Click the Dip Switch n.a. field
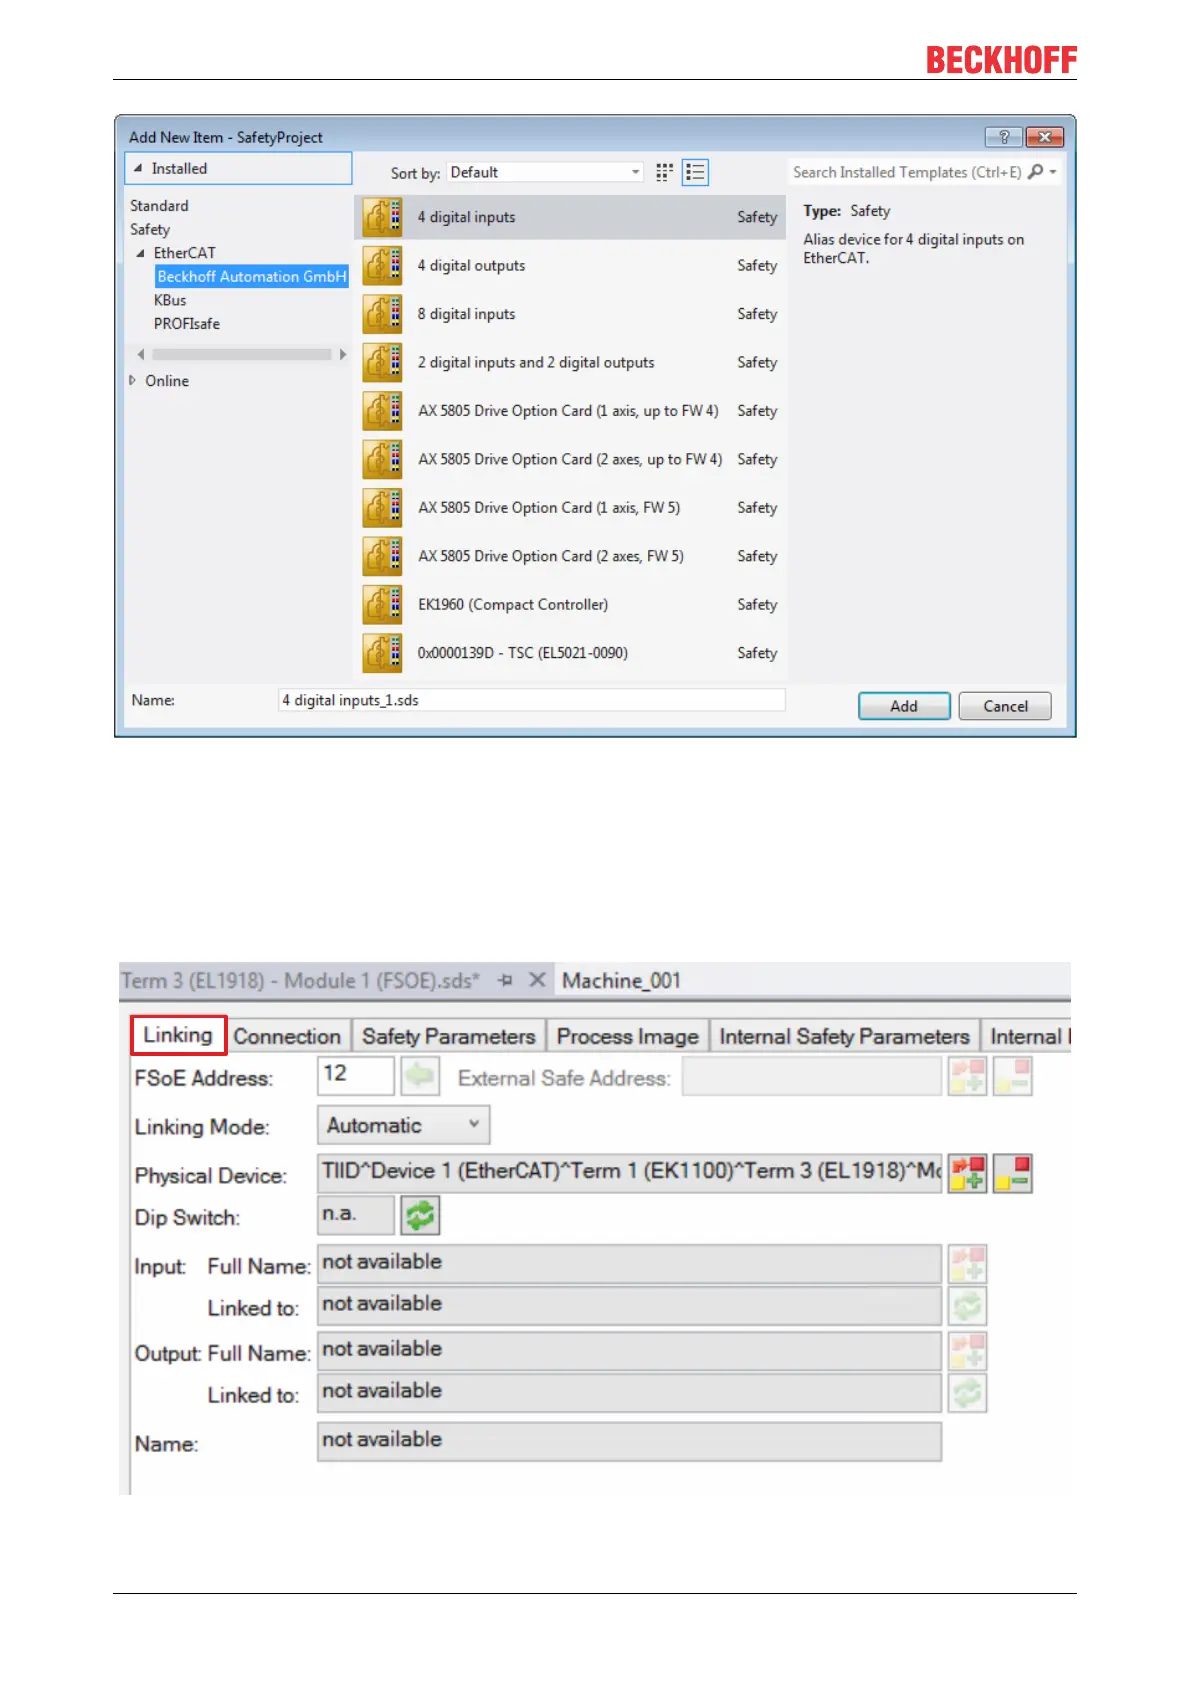Viewport: 1191px width, 1684px height. [356, 1215]
